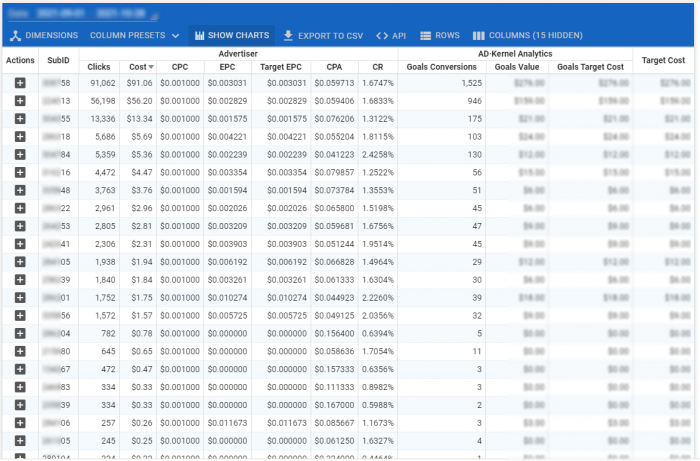The width and height of the screenshot is (700, 461).
Task: Sort by Clicks column header
Action: [x=99, y=67]
